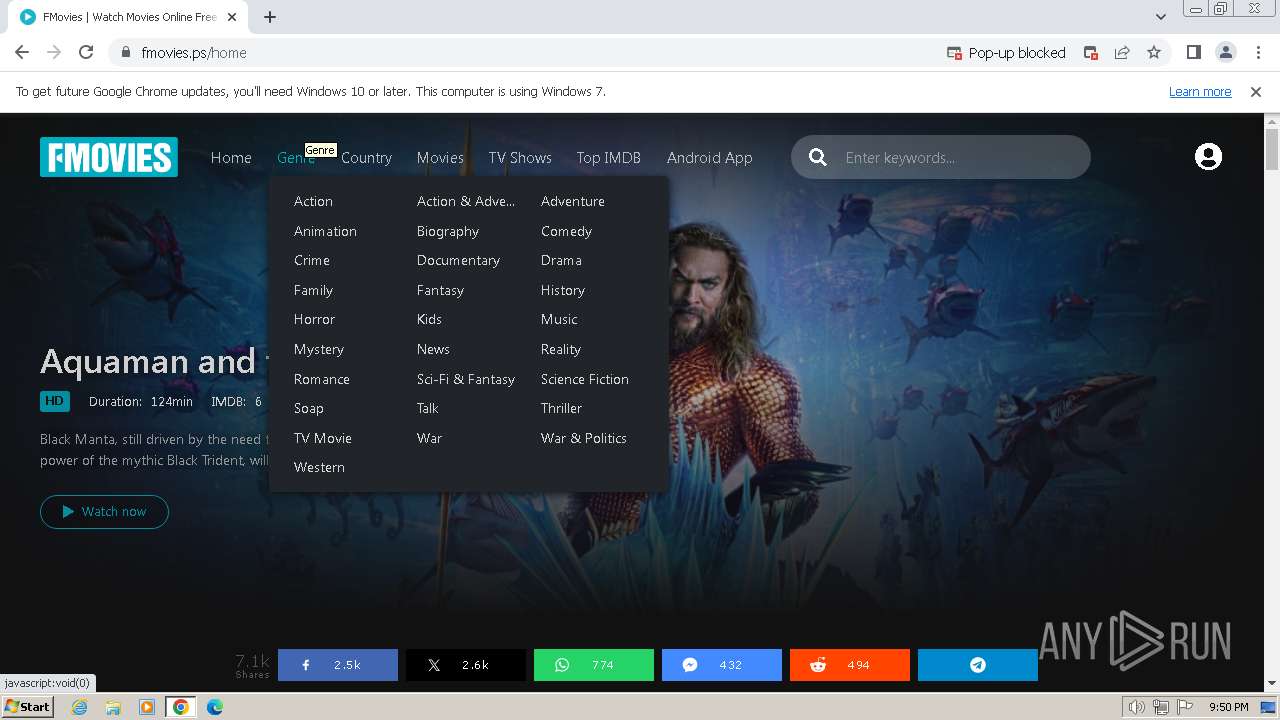The height and width of the screenshot is (720, 1280).
Task: Pick the Adventure genre
Action: pyautogui.click(x=573, y=201)
